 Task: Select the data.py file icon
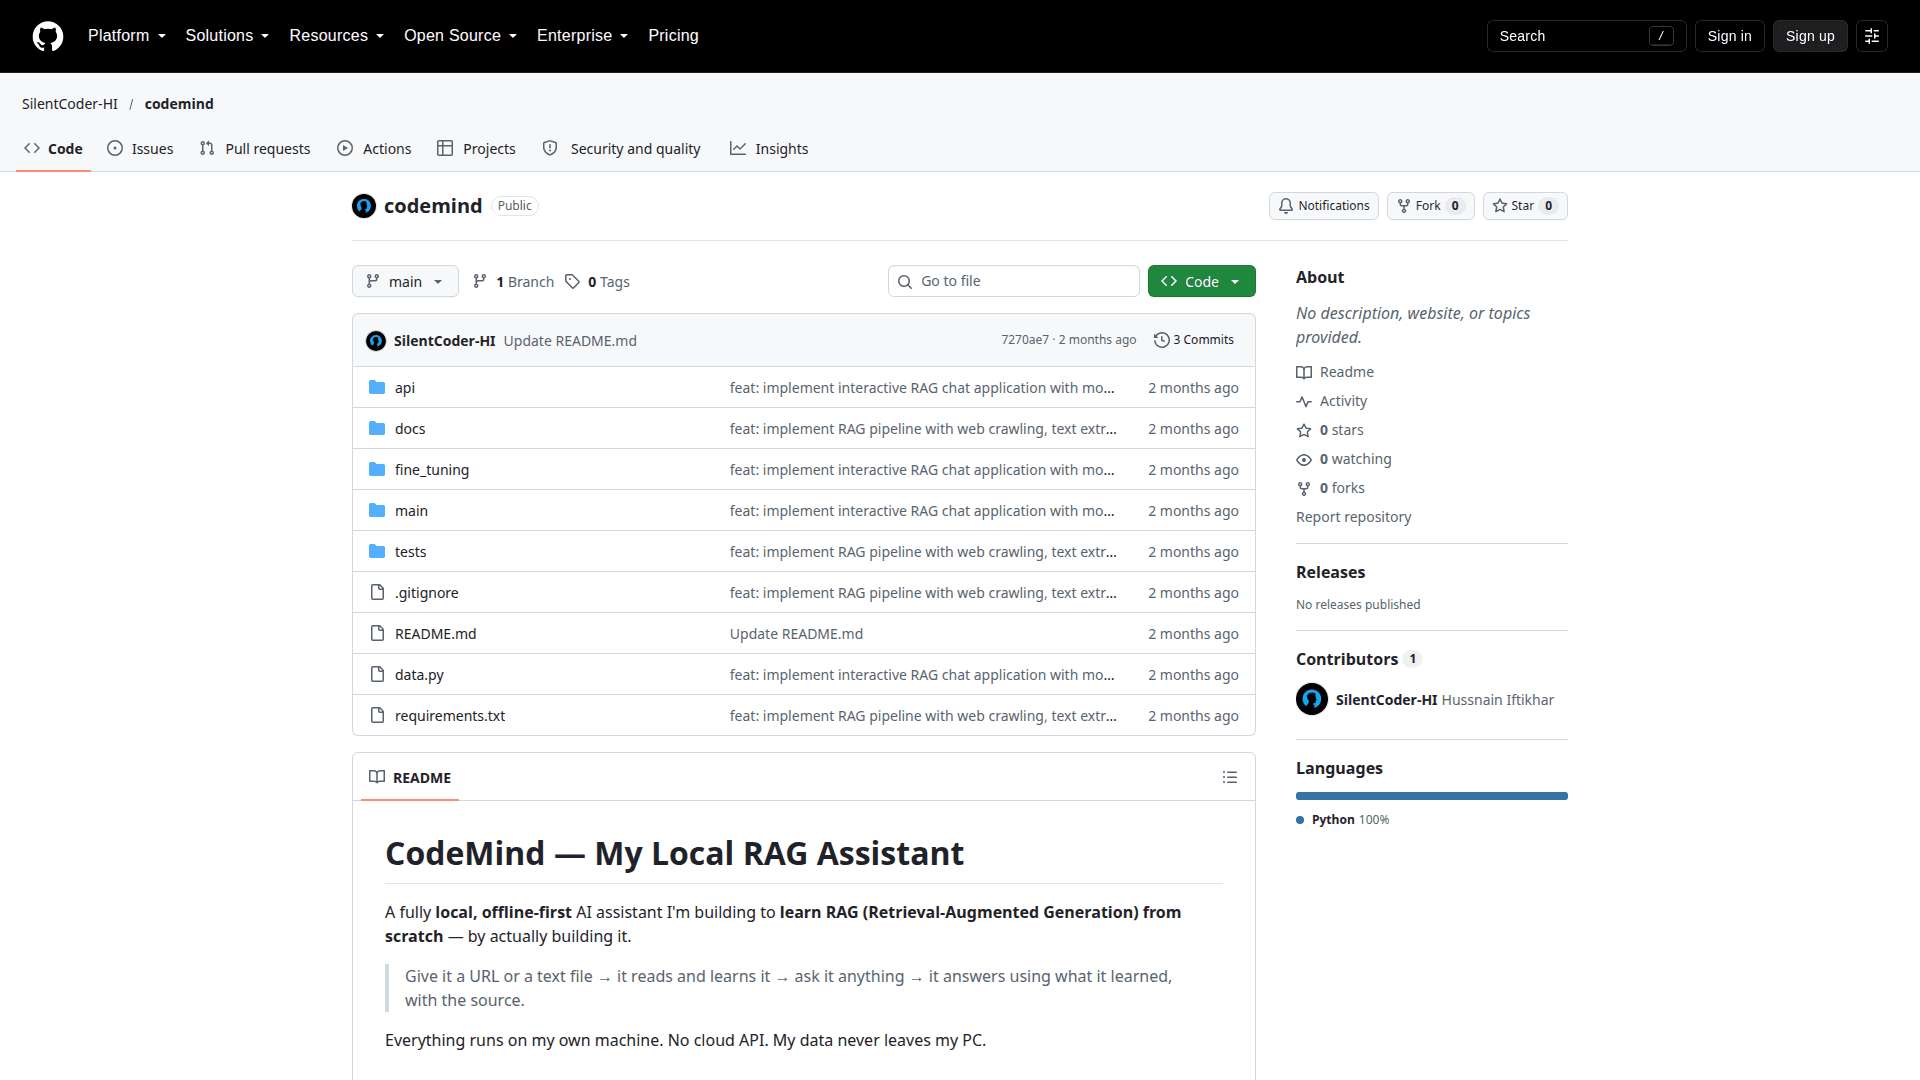[x=377, y=674]
